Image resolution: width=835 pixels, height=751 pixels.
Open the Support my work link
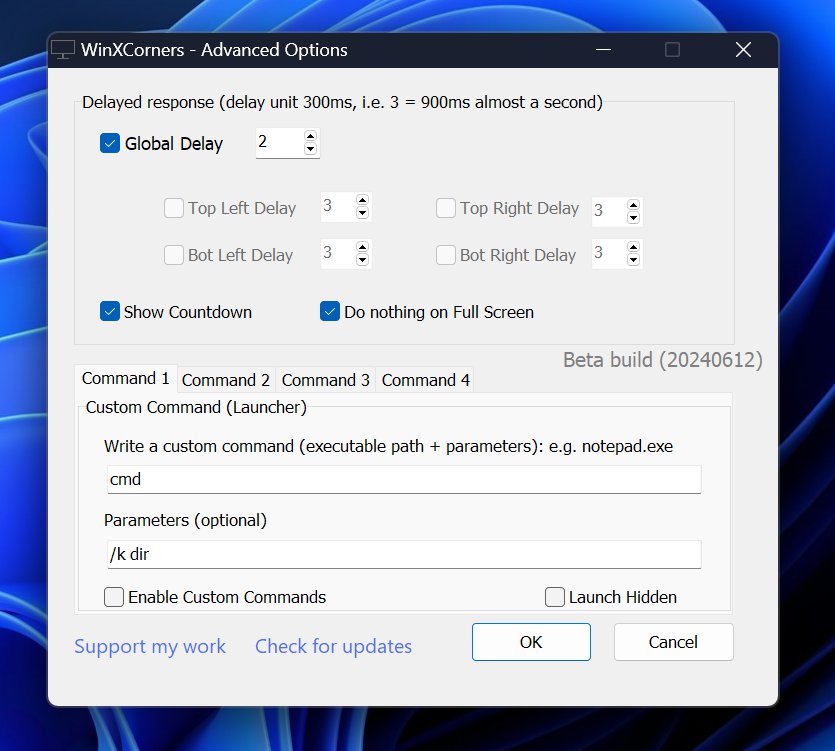[150, 647]
